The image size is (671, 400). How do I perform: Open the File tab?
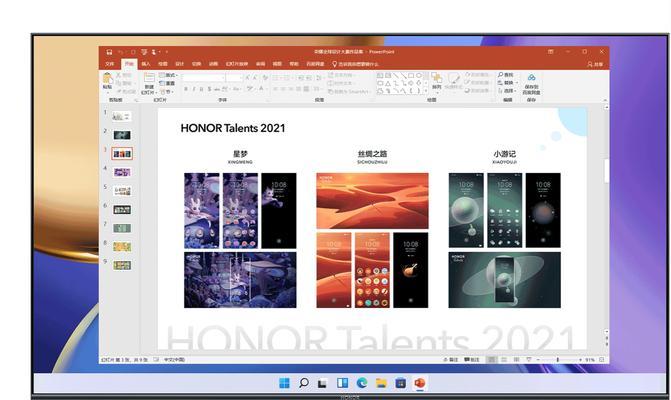coord(110,64)
